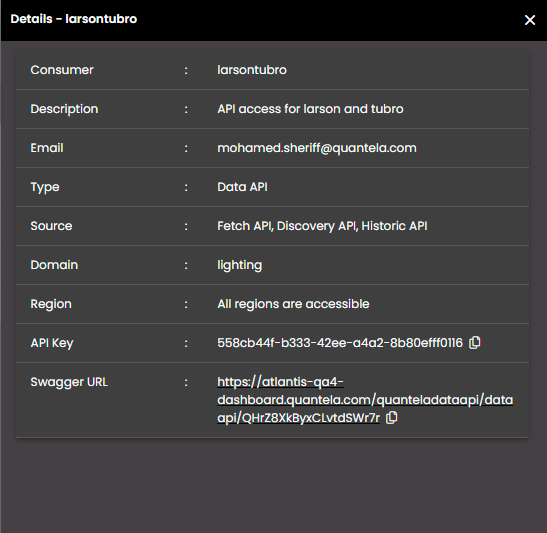Click the 'Description' field label
Screen dimensions: 547x533
(x=64, y=109)
